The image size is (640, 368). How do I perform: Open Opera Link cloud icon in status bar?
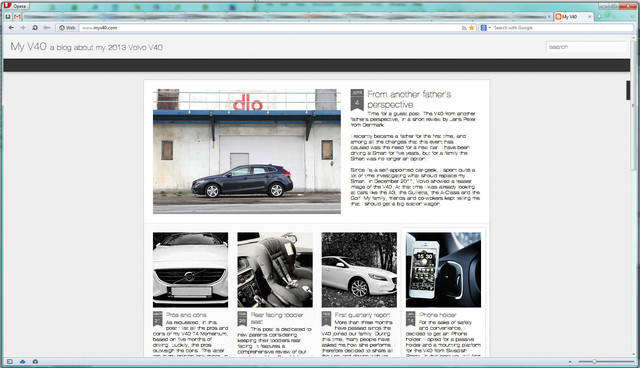click(x=22, y=361)
